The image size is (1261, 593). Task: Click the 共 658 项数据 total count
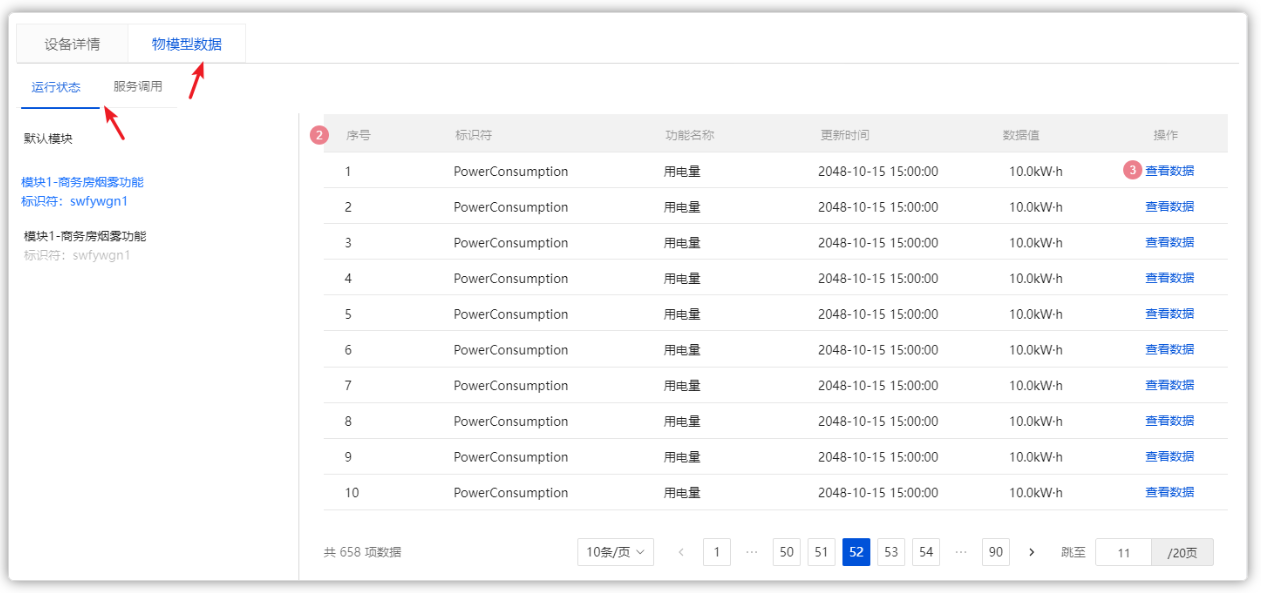point(362,552)
